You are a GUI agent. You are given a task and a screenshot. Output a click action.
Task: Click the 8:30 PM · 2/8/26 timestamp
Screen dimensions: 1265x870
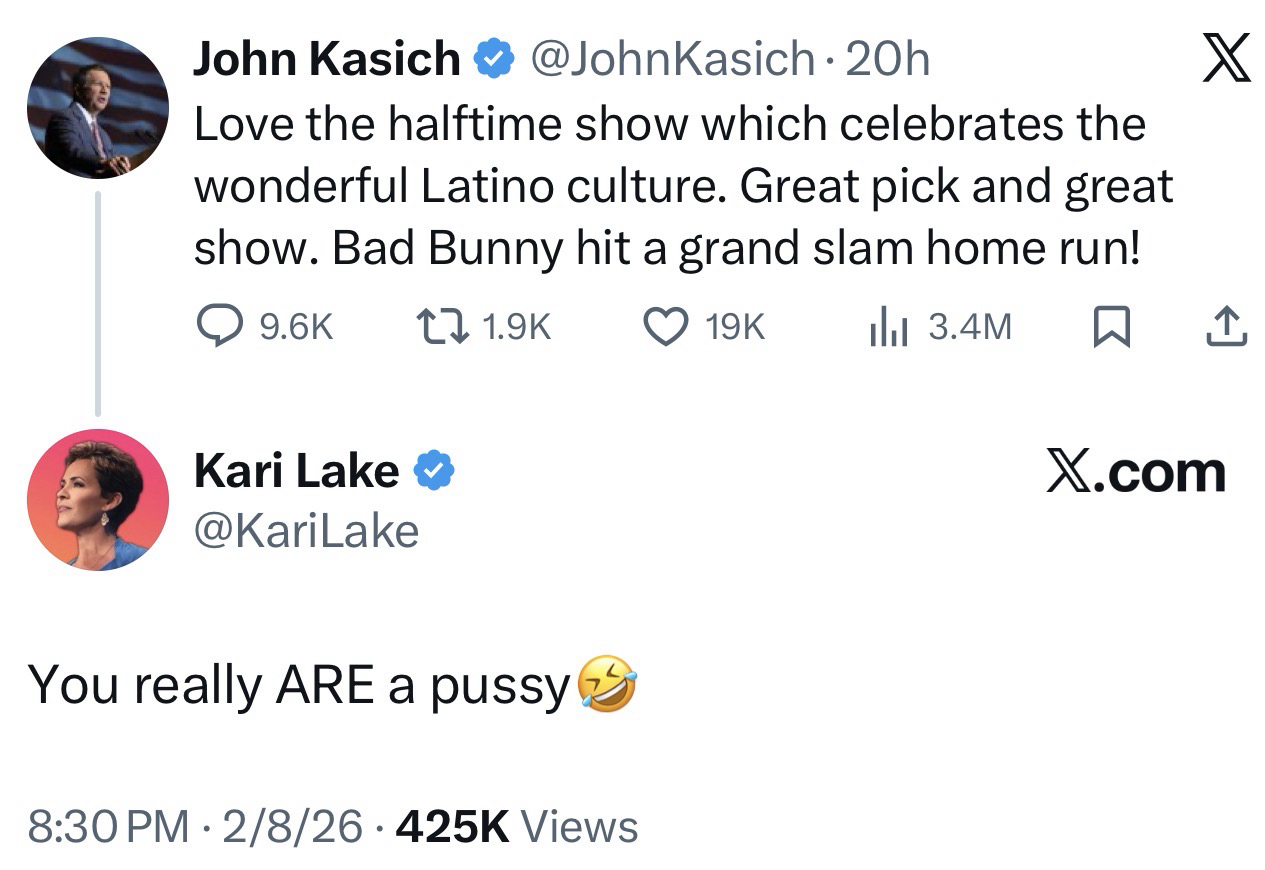tap(195, 827)
